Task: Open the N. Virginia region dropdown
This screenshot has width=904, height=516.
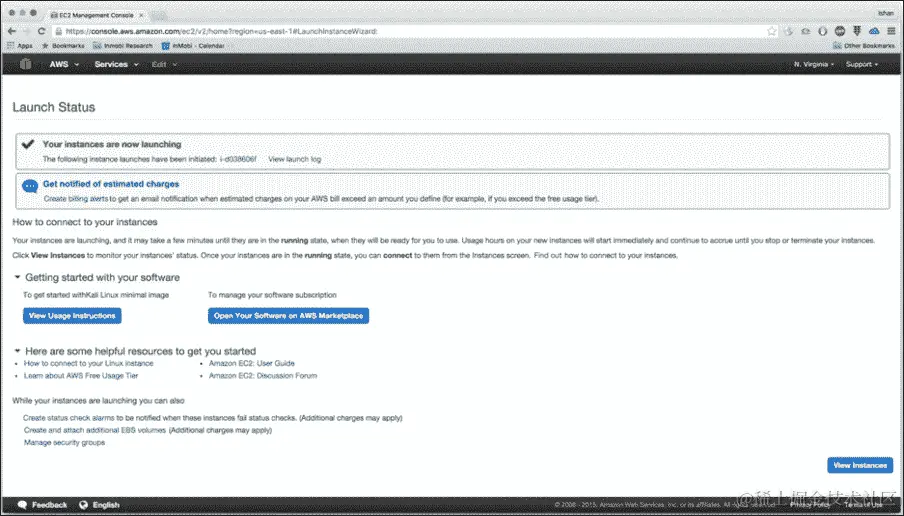Action: pyautogui.click(x=813, y=64)
